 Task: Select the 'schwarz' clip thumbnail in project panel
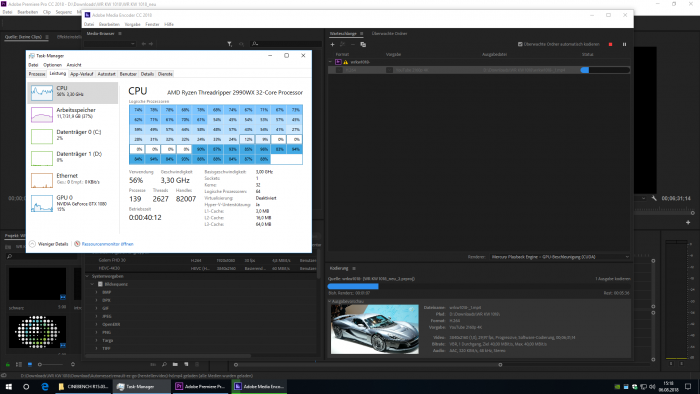(38, 284)
